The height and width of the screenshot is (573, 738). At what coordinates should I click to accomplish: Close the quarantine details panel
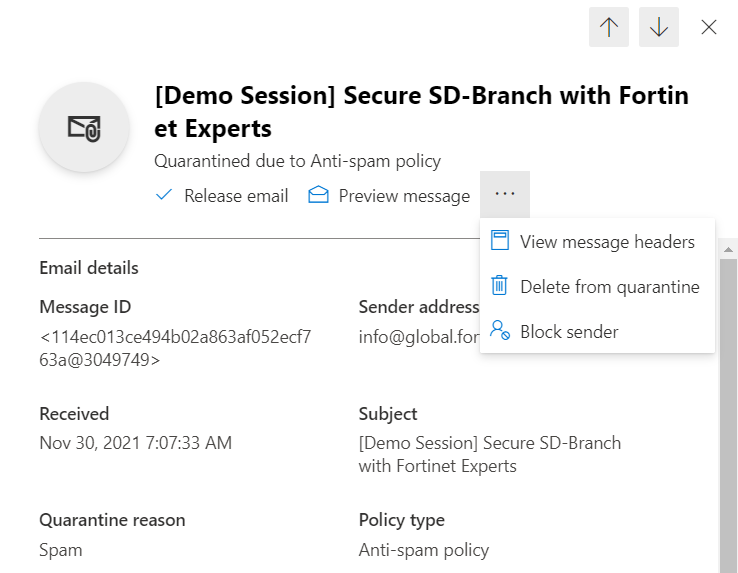click(709, 27)
